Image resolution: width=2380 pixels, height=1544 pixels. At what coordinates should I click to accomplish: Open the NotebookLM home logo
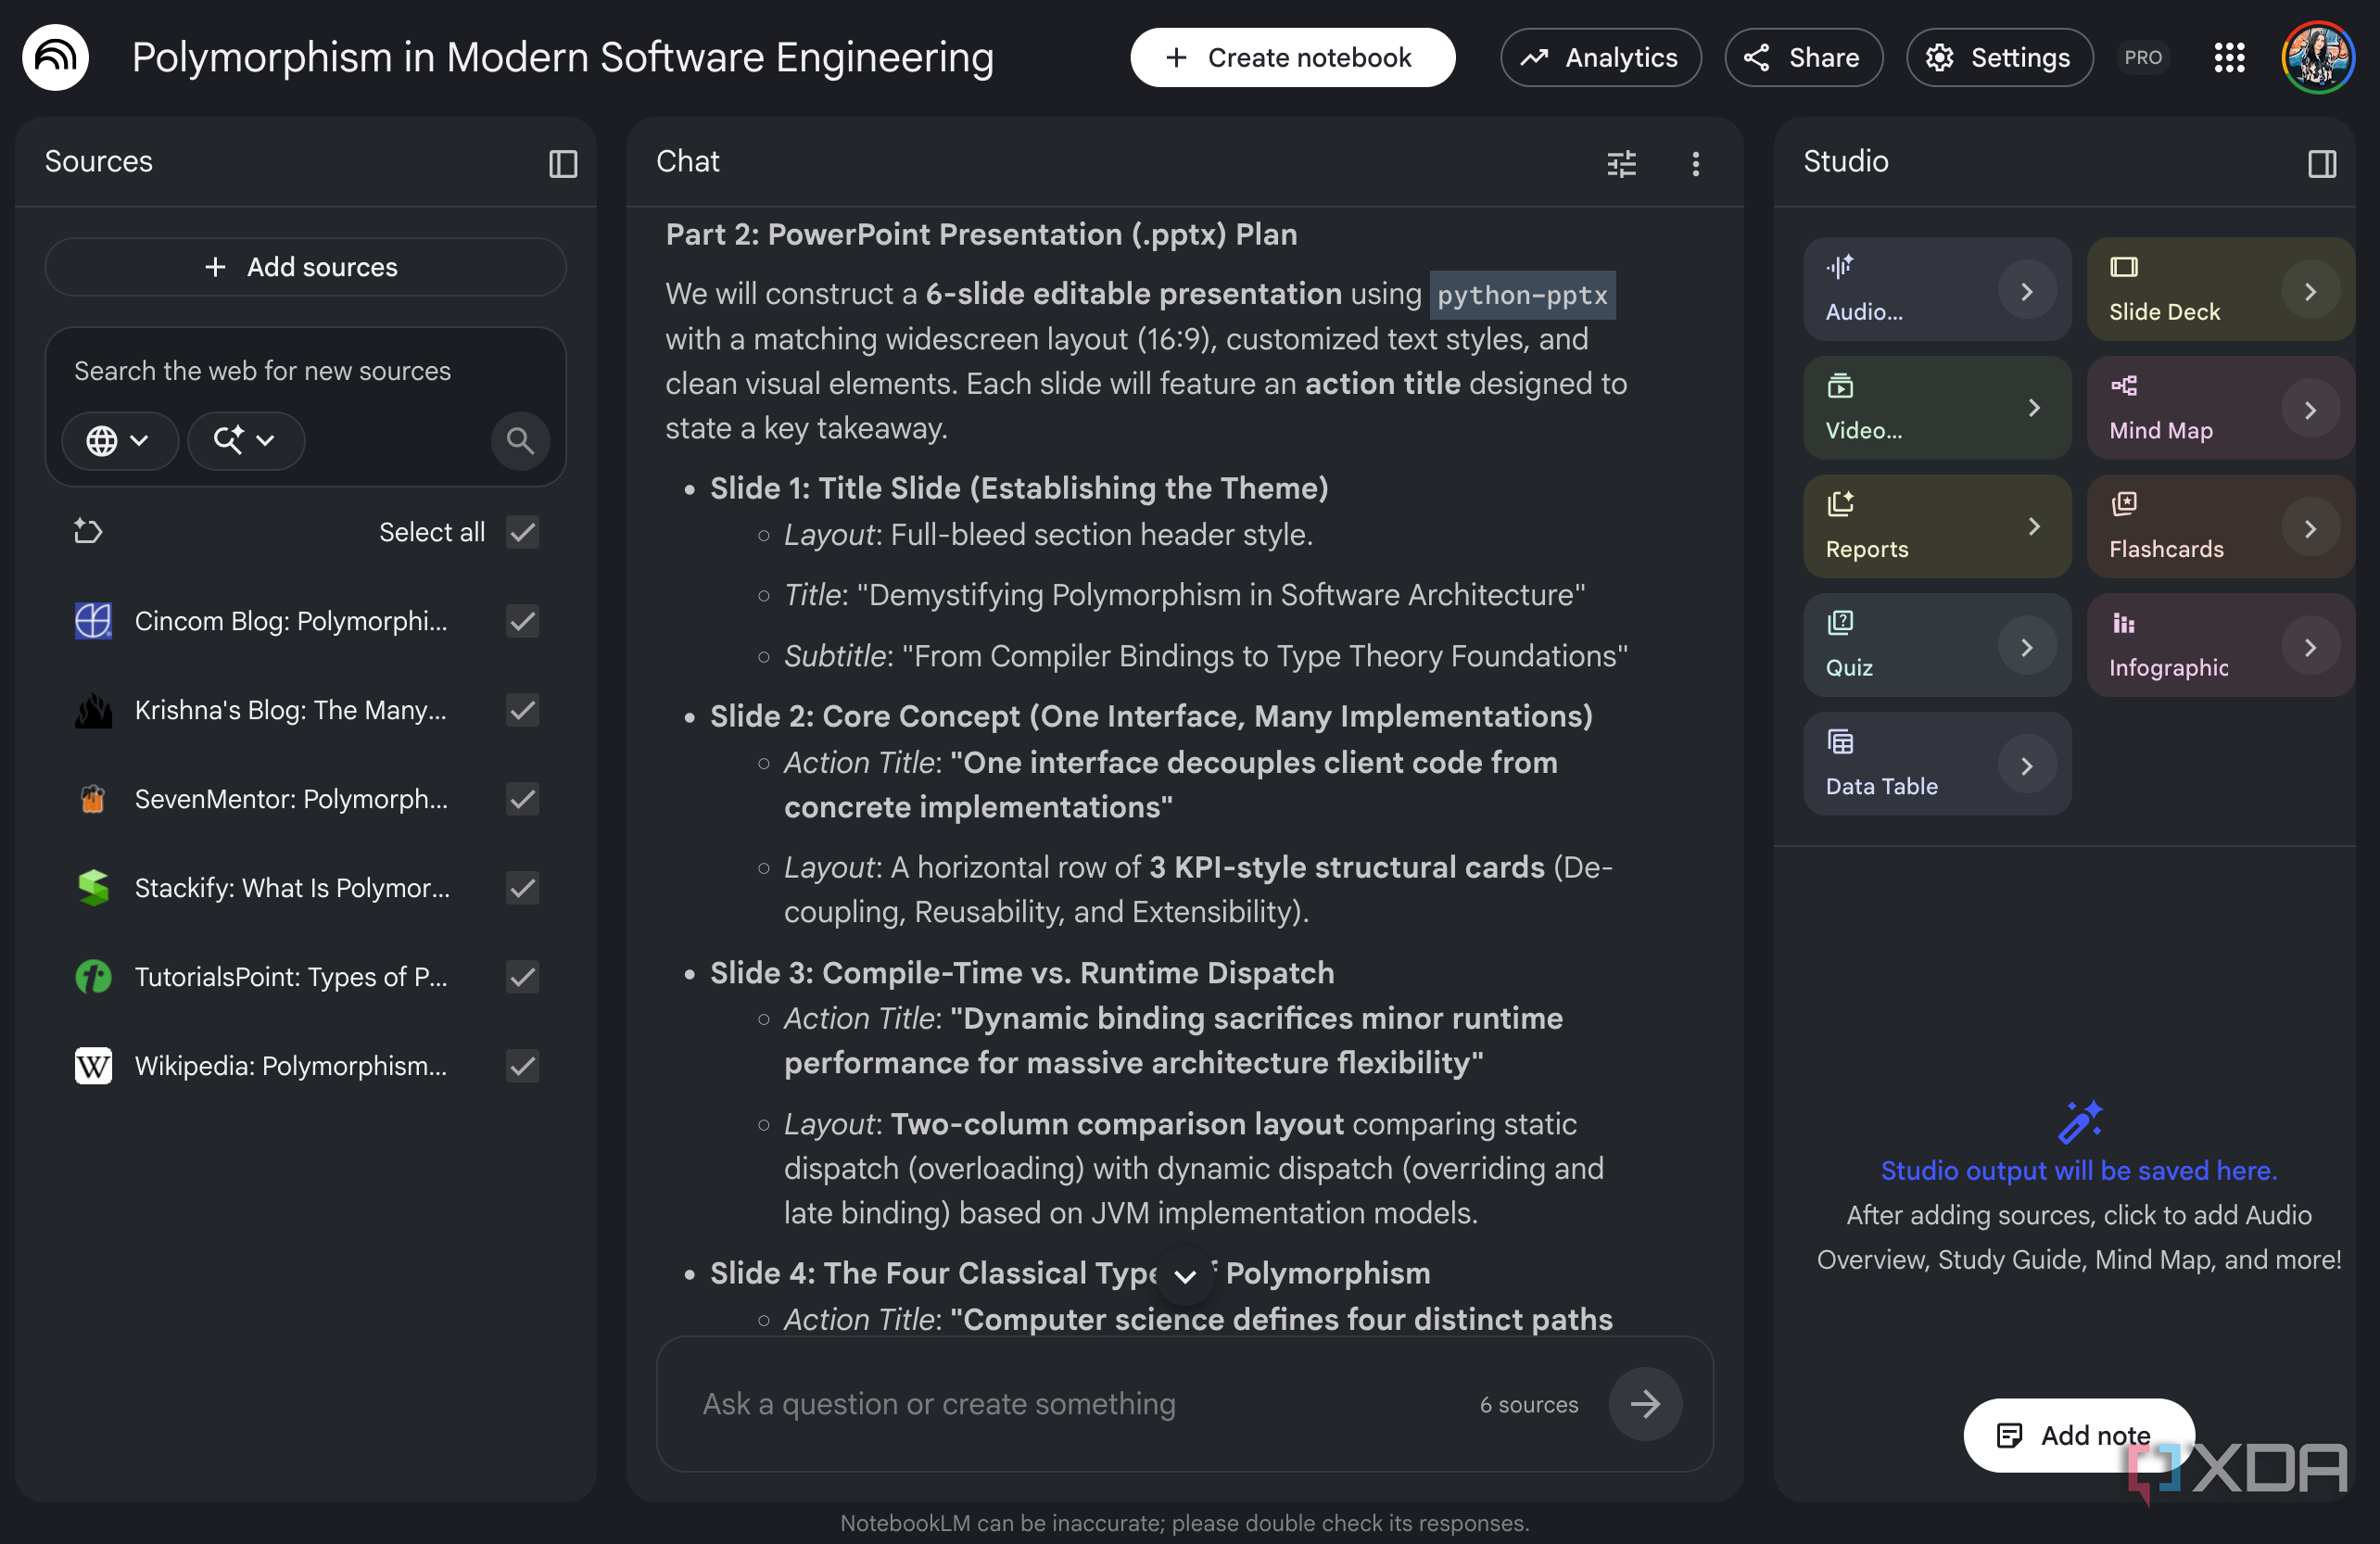(x=56, y=57)
